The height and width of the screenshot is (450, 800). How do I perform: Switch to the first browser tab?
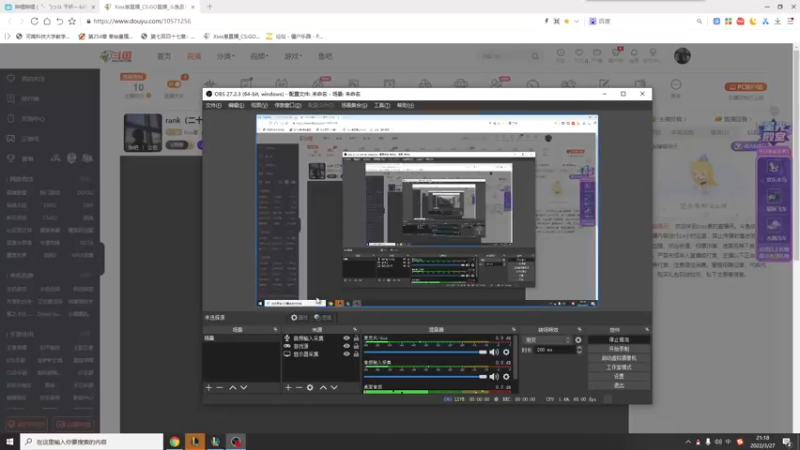point(50,7)
